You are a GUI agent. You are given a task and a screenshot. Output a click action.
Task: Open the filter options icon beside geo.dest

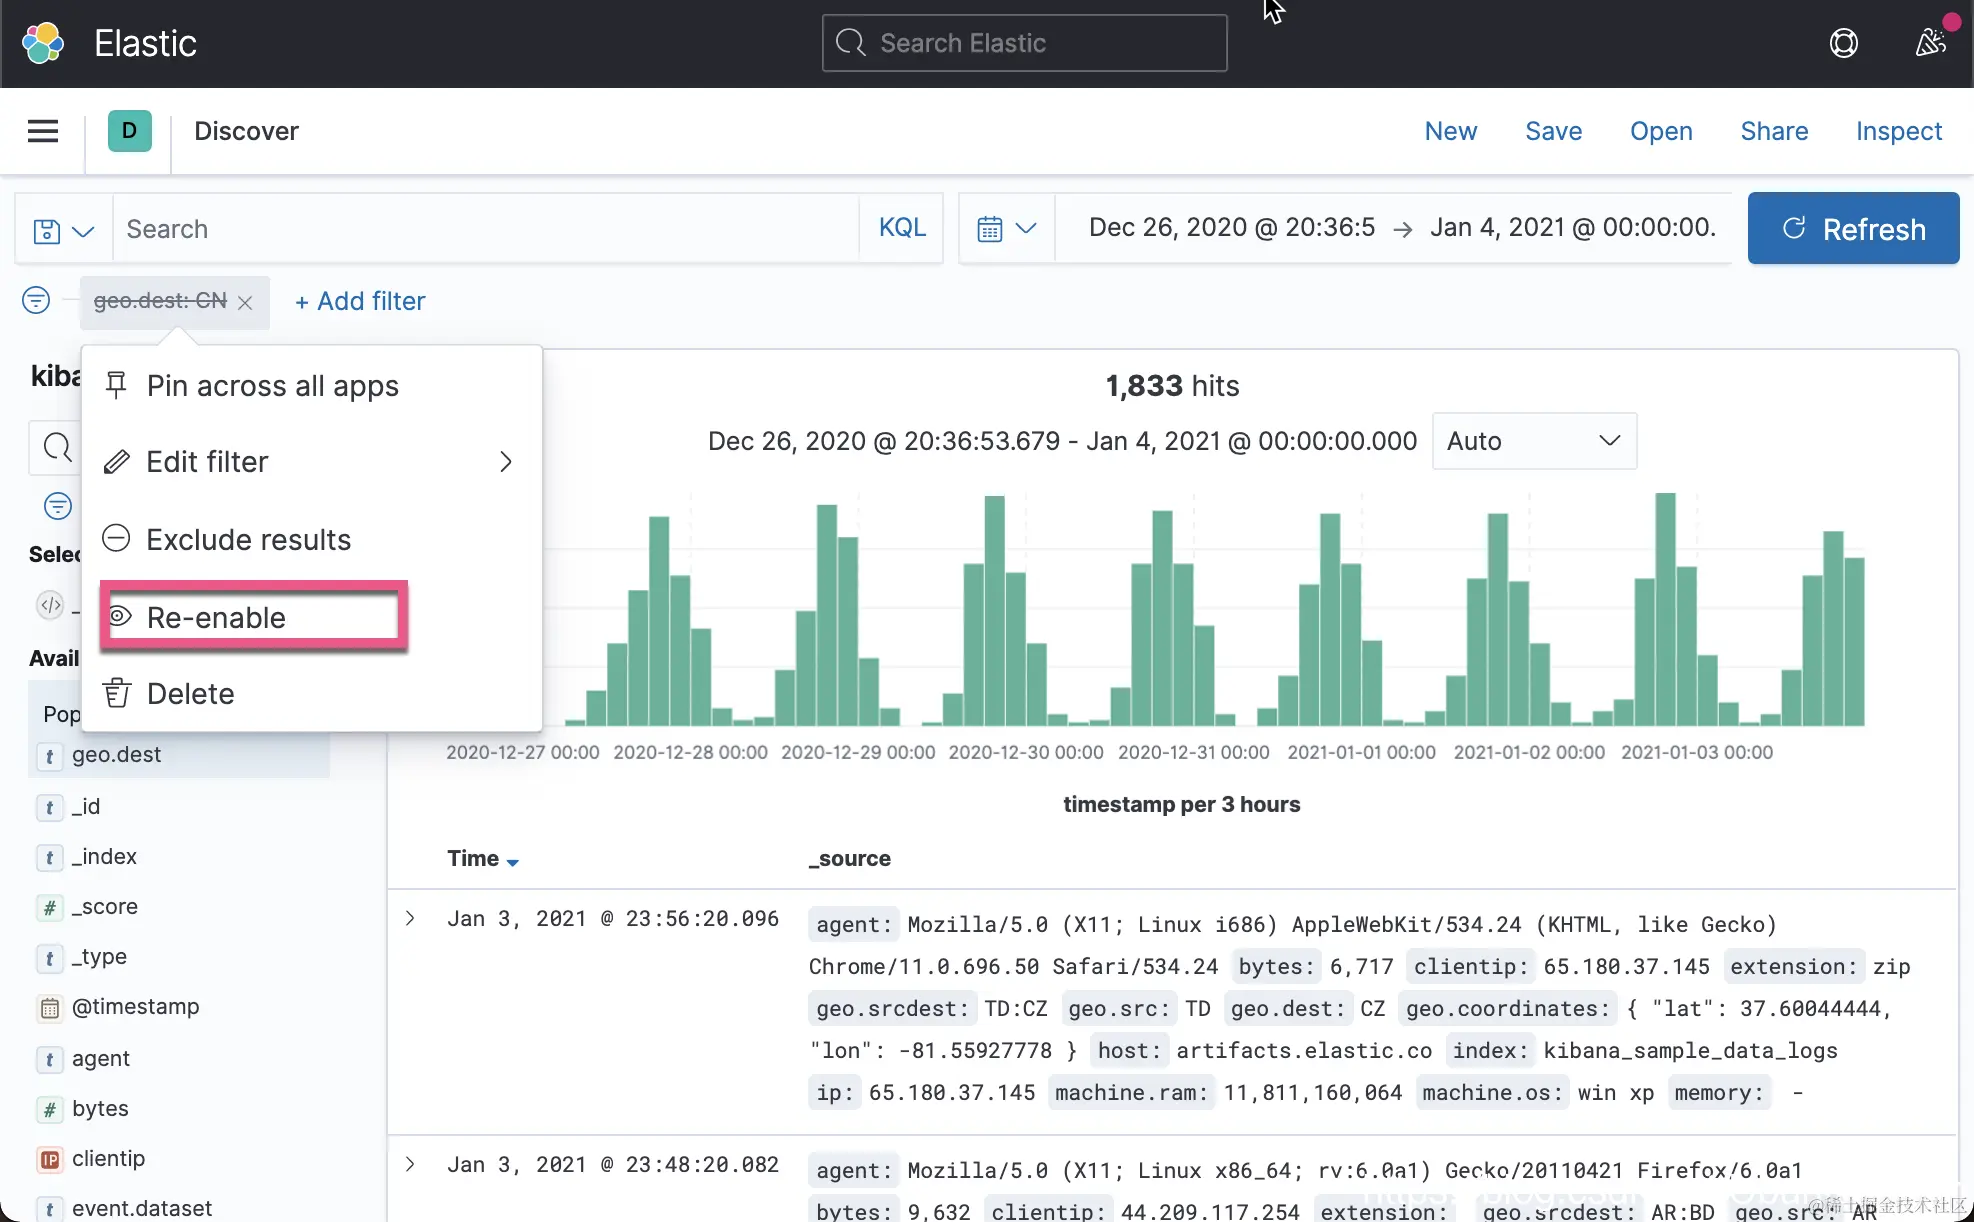click(36, 300)
